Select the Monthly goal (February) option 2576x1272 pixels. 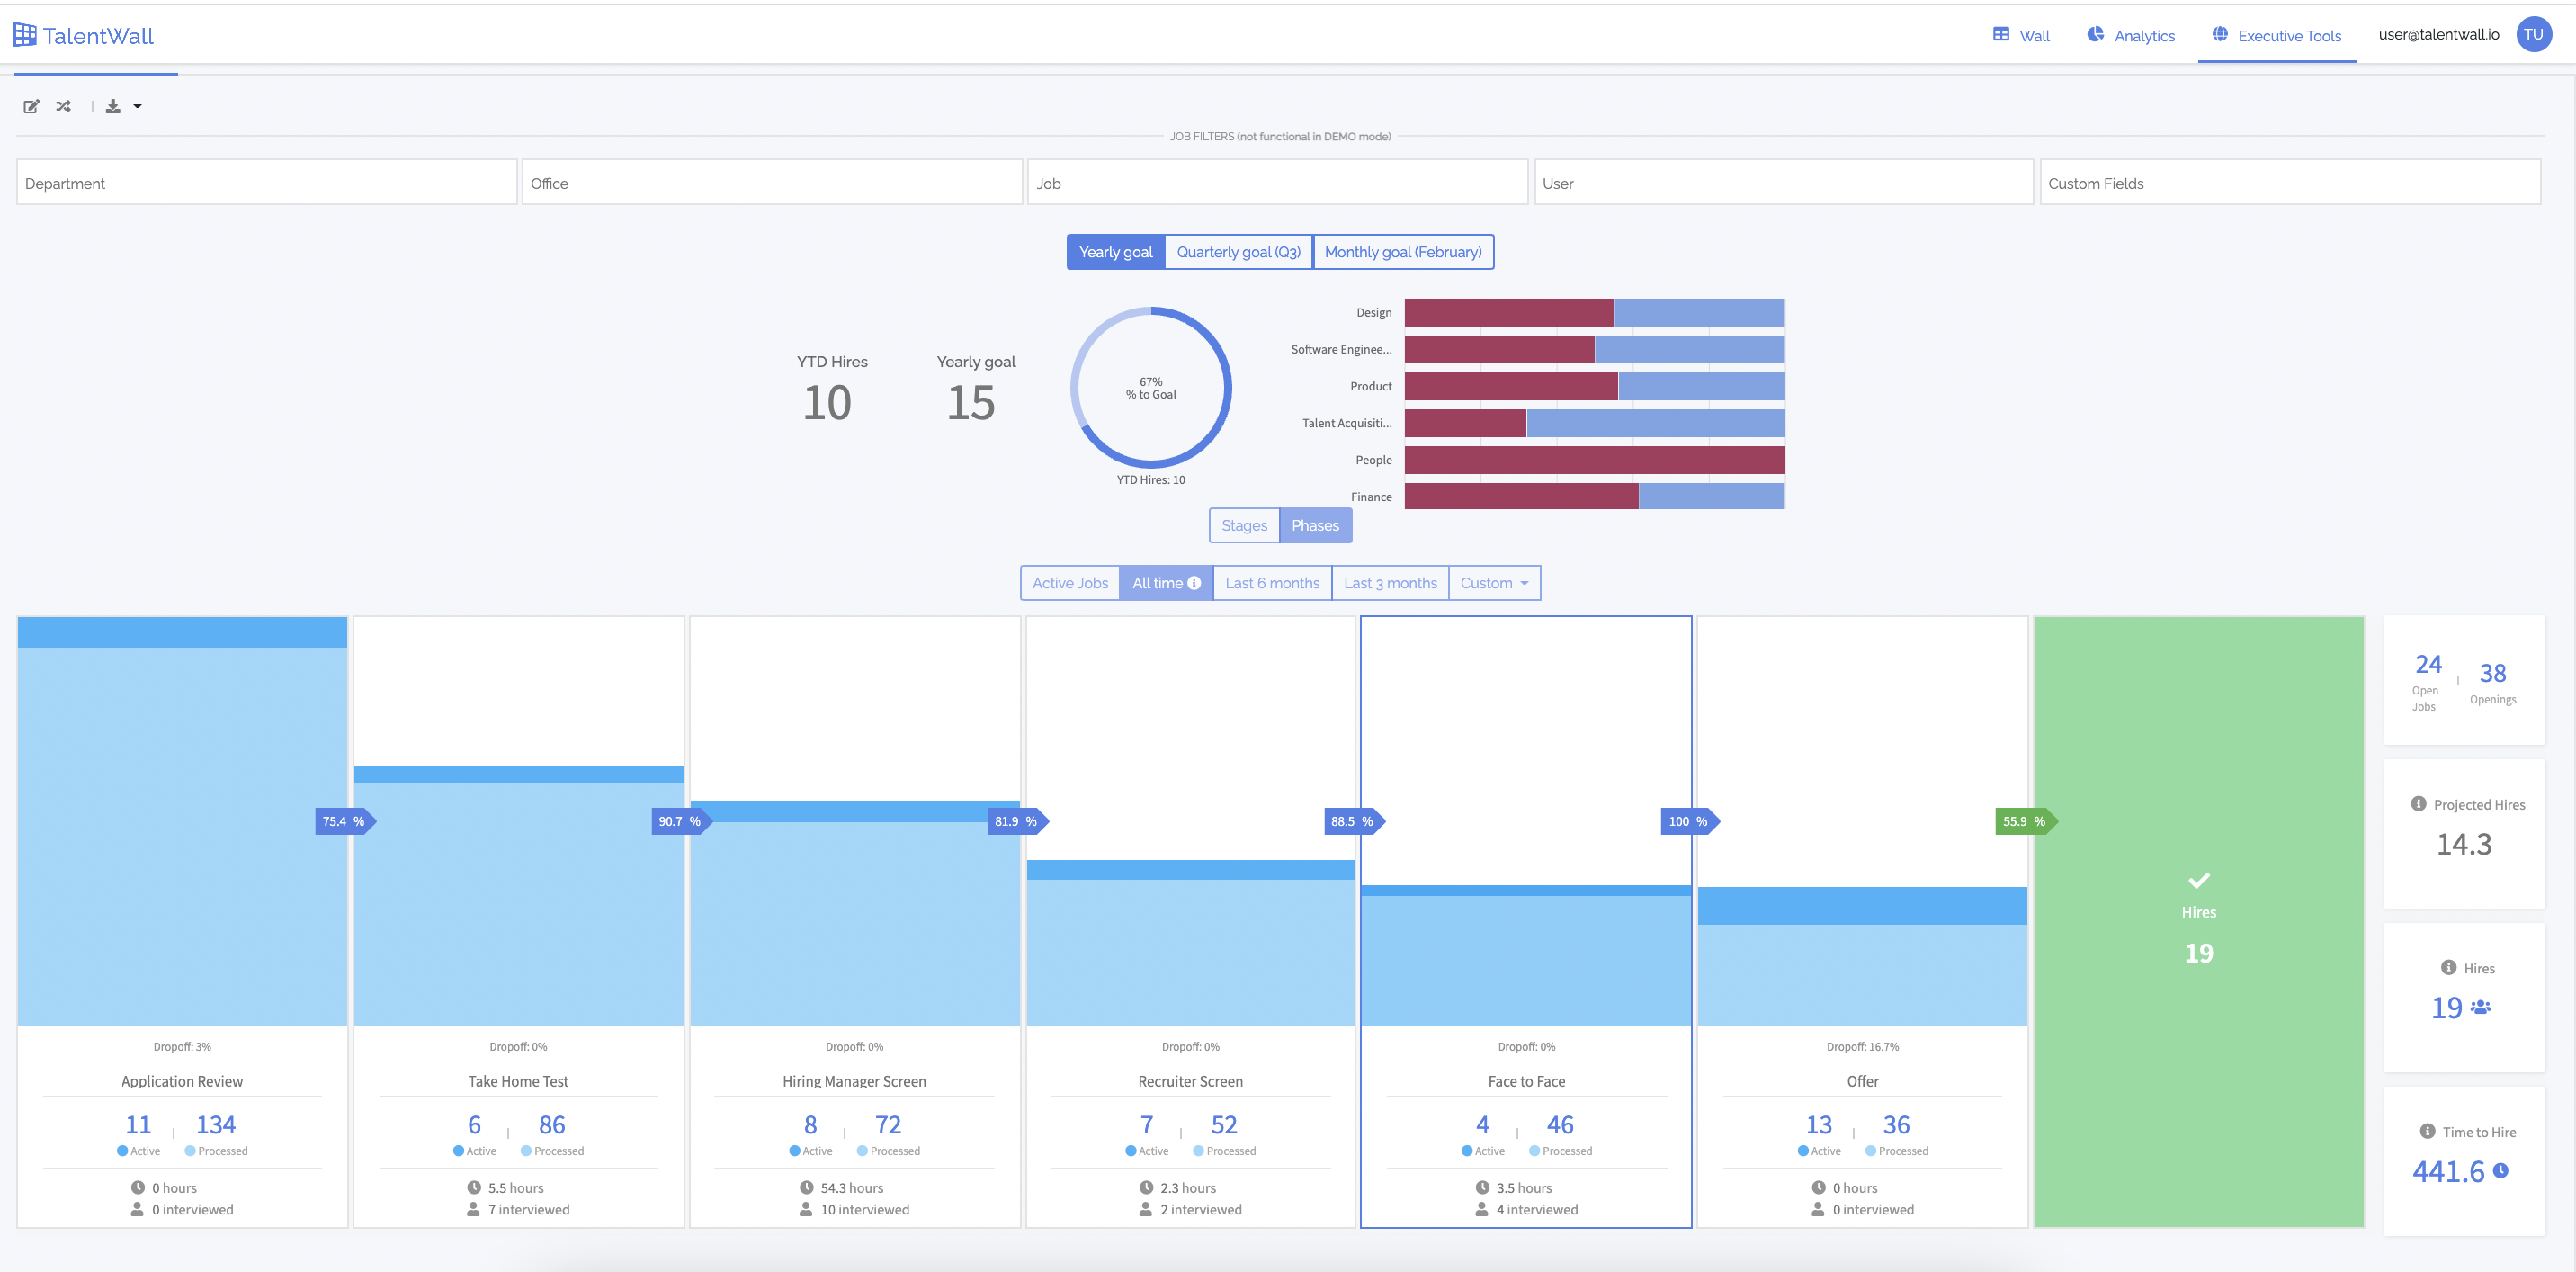(1402, 252)
